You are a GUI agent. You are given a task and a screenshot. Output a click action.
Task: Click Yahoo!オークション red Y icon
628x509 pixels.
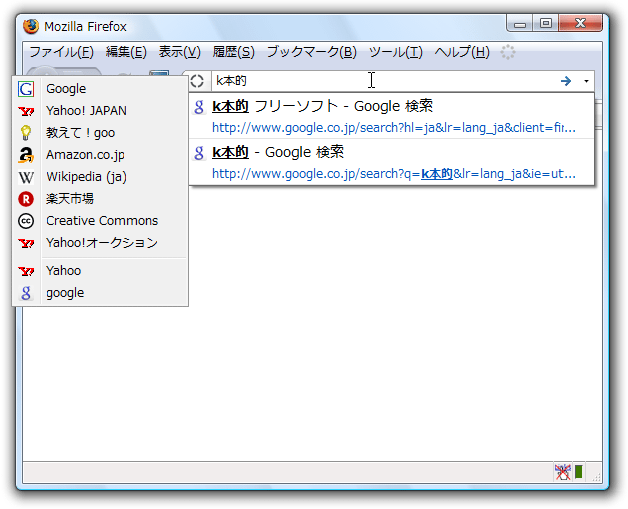(26, 243)
